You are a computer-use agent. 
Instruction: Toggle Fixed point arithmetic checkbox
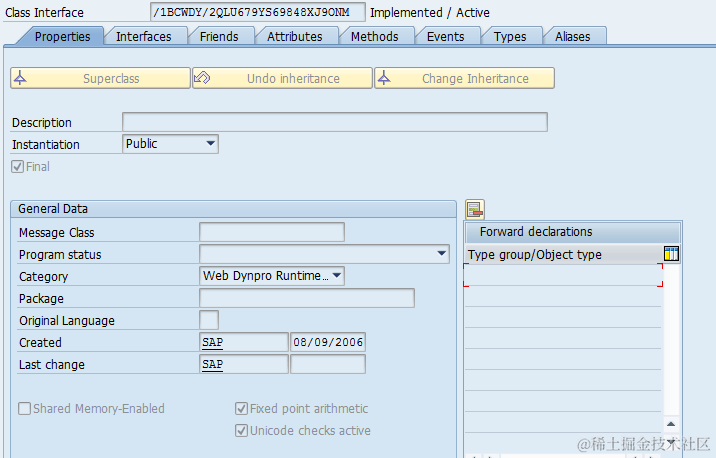(x=242, y=408)
